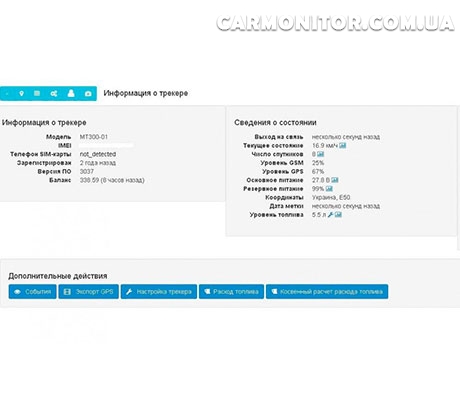Open the backup power chart icon beside 99%

[x=329, y=189]
